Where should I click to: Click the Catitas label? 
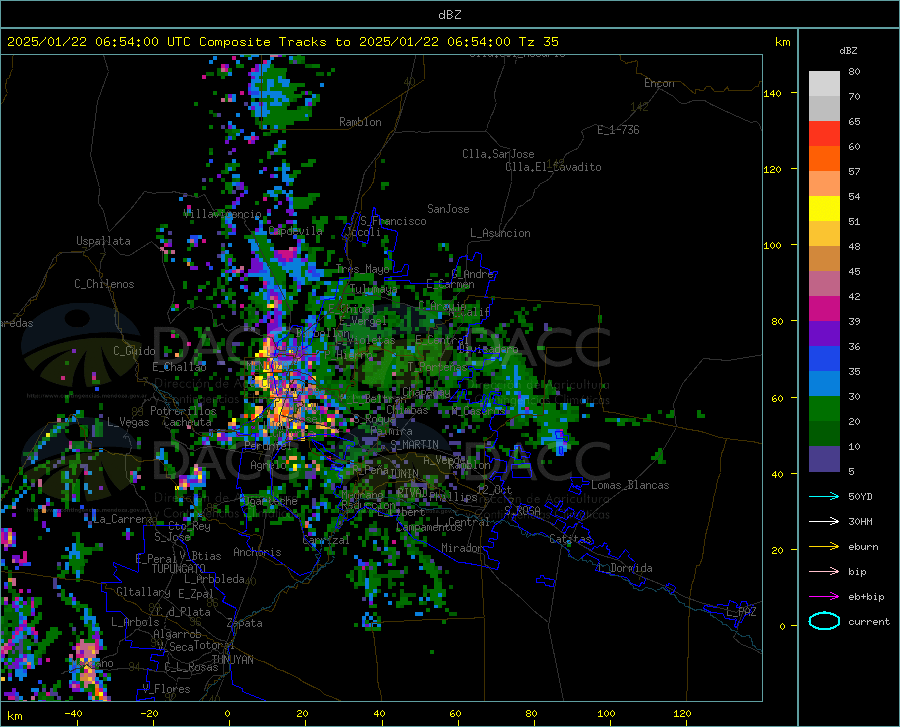pyautogui.click(x=570, y=539)
